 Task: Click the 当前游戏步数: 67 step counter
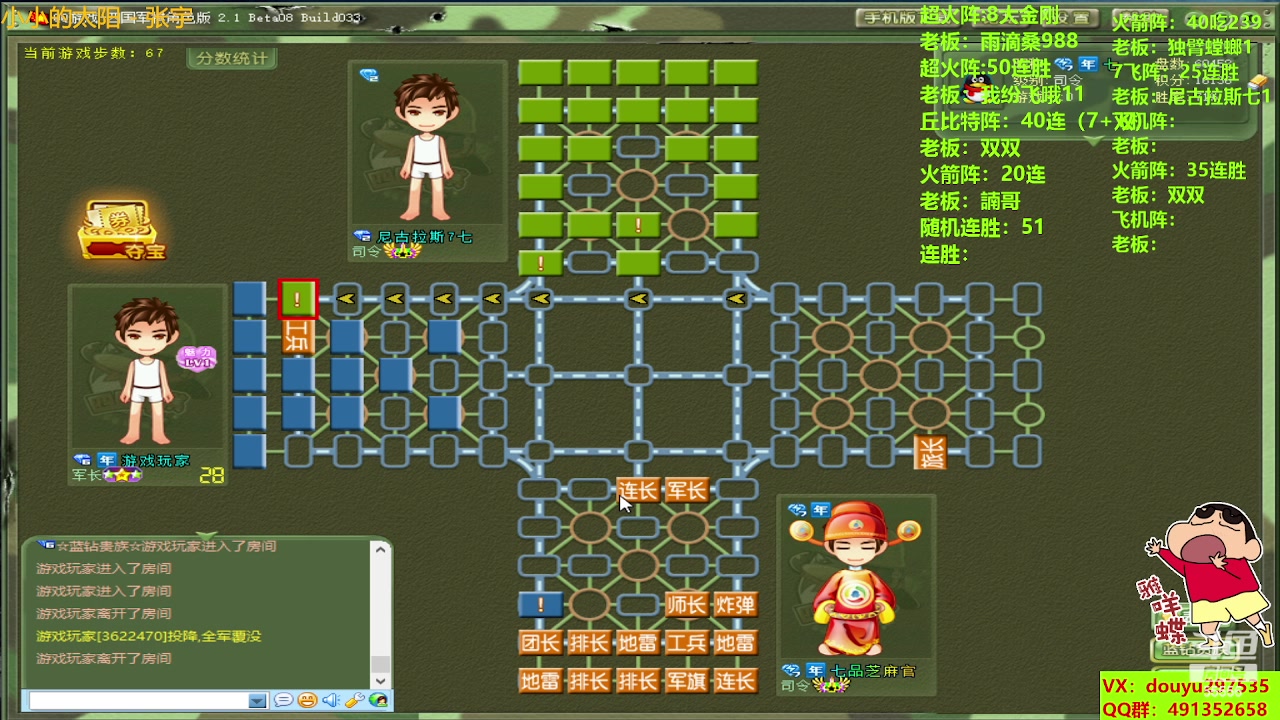94,53
